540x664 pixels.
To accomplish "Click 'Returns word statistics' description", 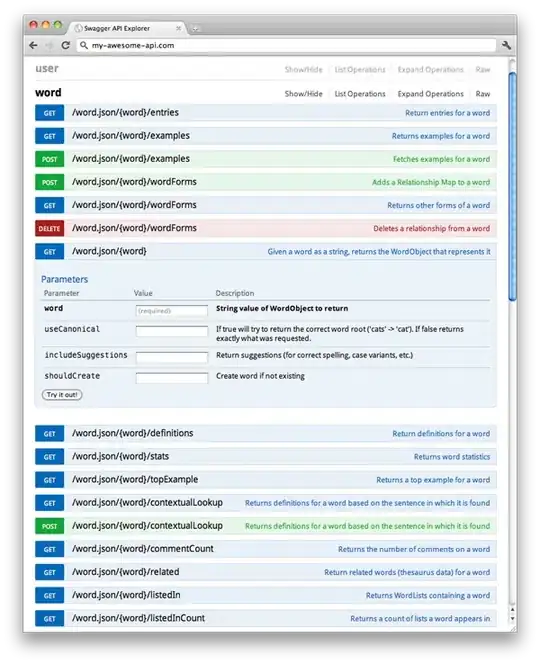I will click(452, 457).
